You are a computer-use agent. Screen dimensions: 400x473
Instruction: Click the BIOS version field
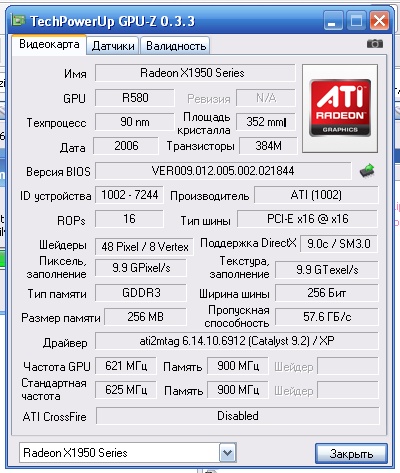point(223,171)
